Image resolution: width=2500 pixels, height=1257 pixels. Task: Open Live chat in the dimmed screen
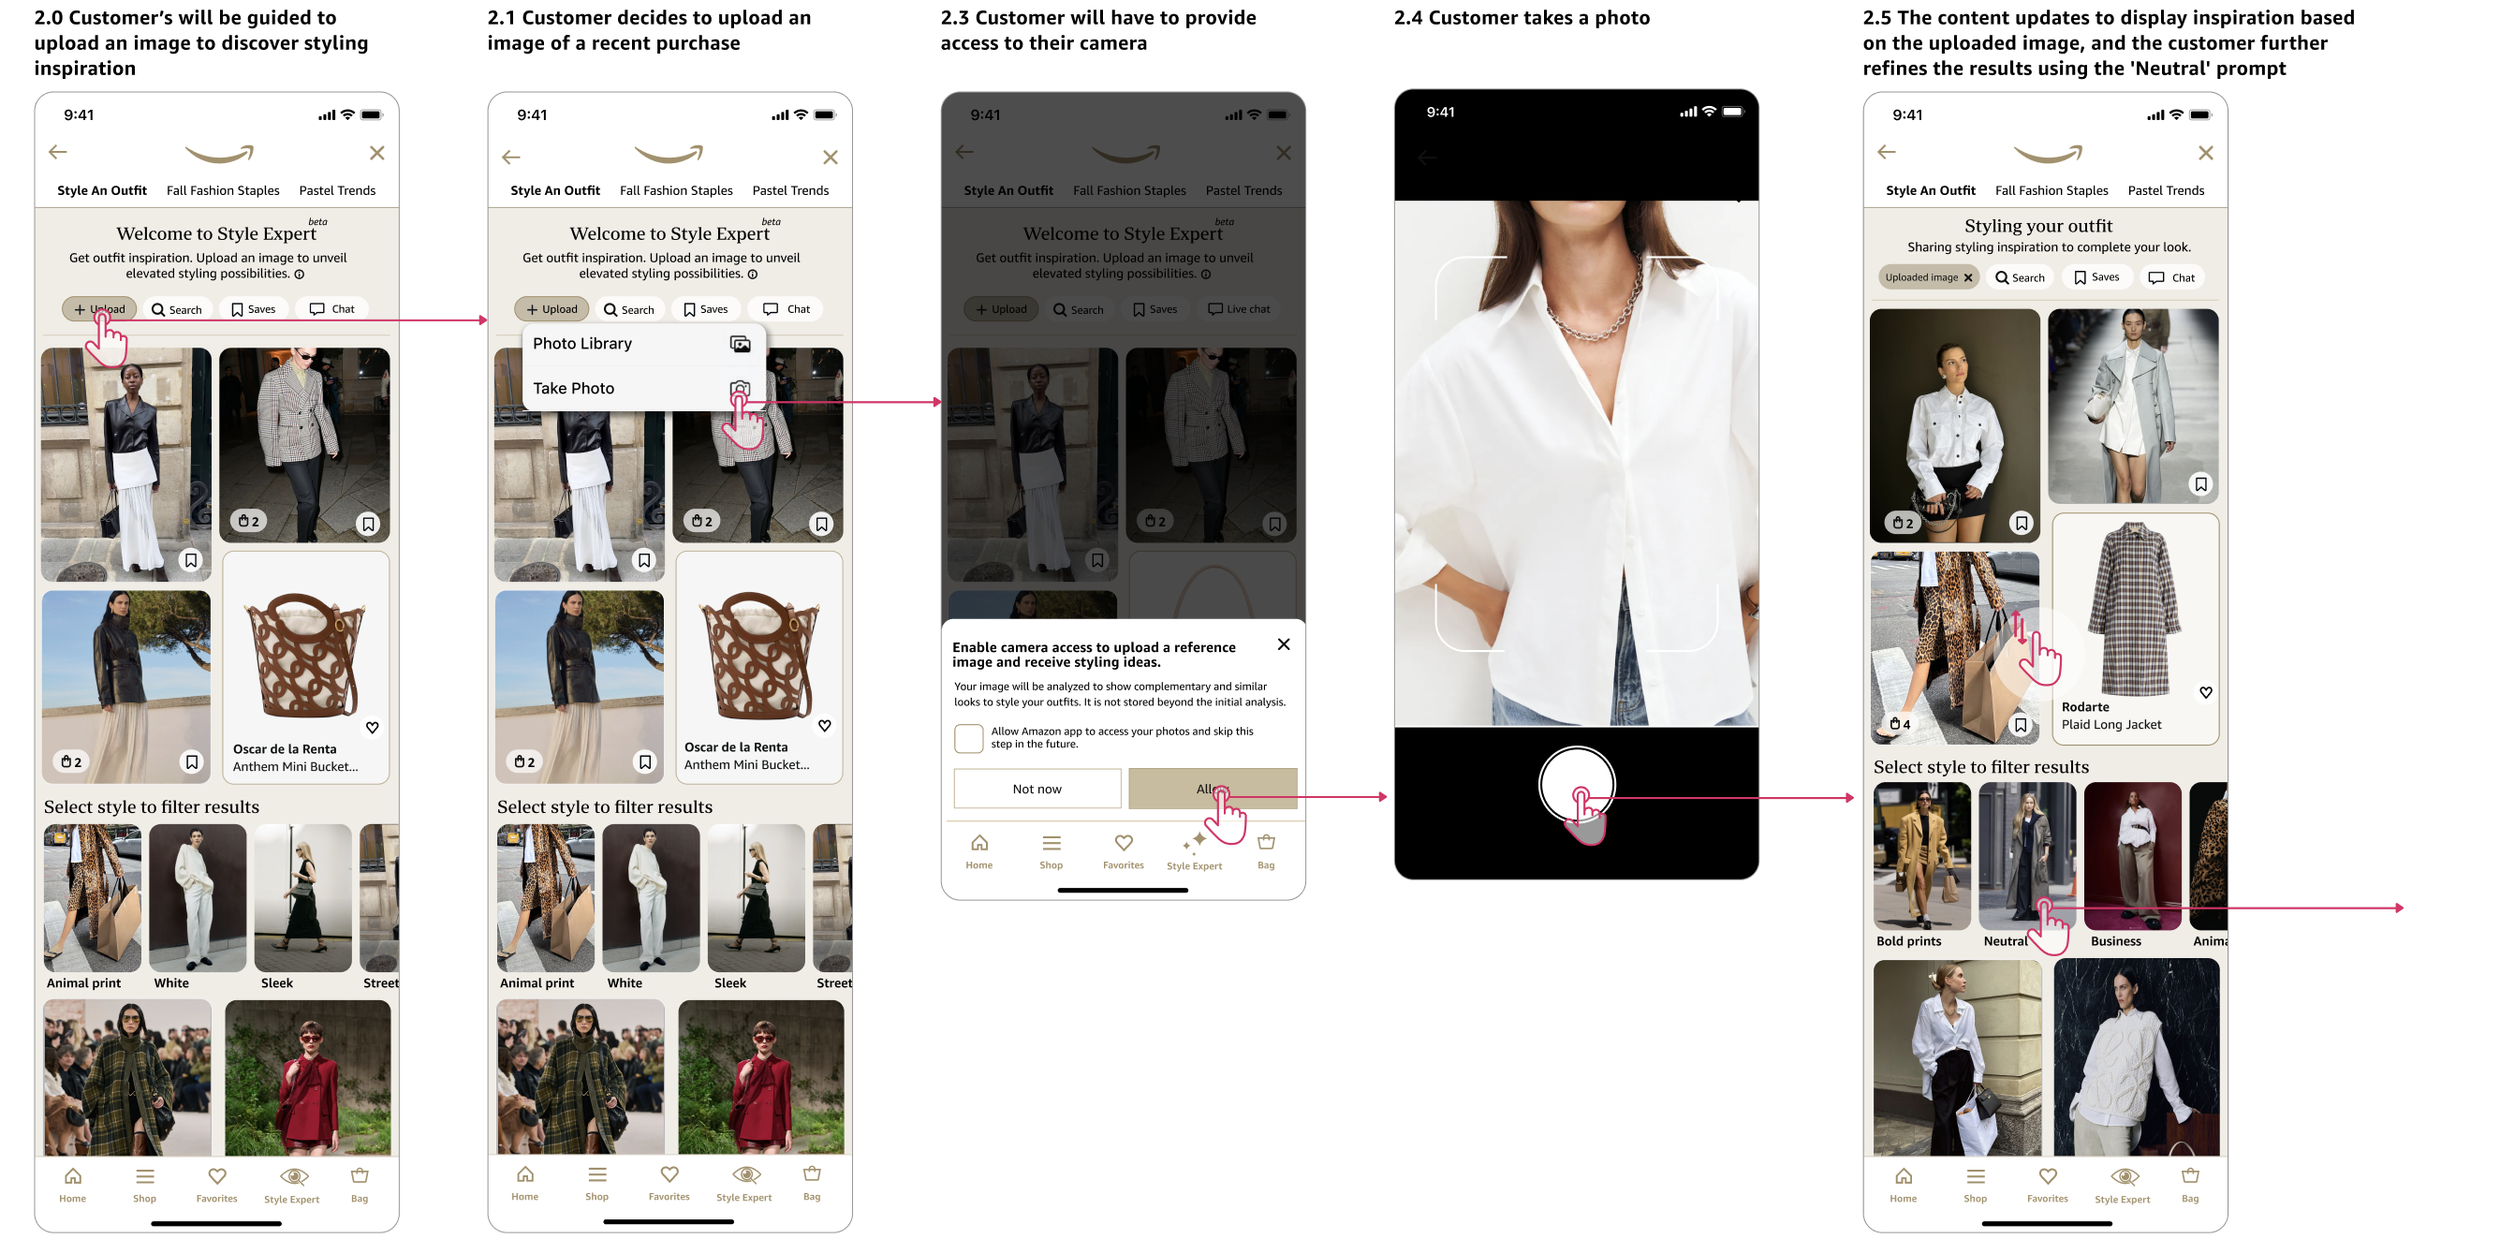(1239, 309)
